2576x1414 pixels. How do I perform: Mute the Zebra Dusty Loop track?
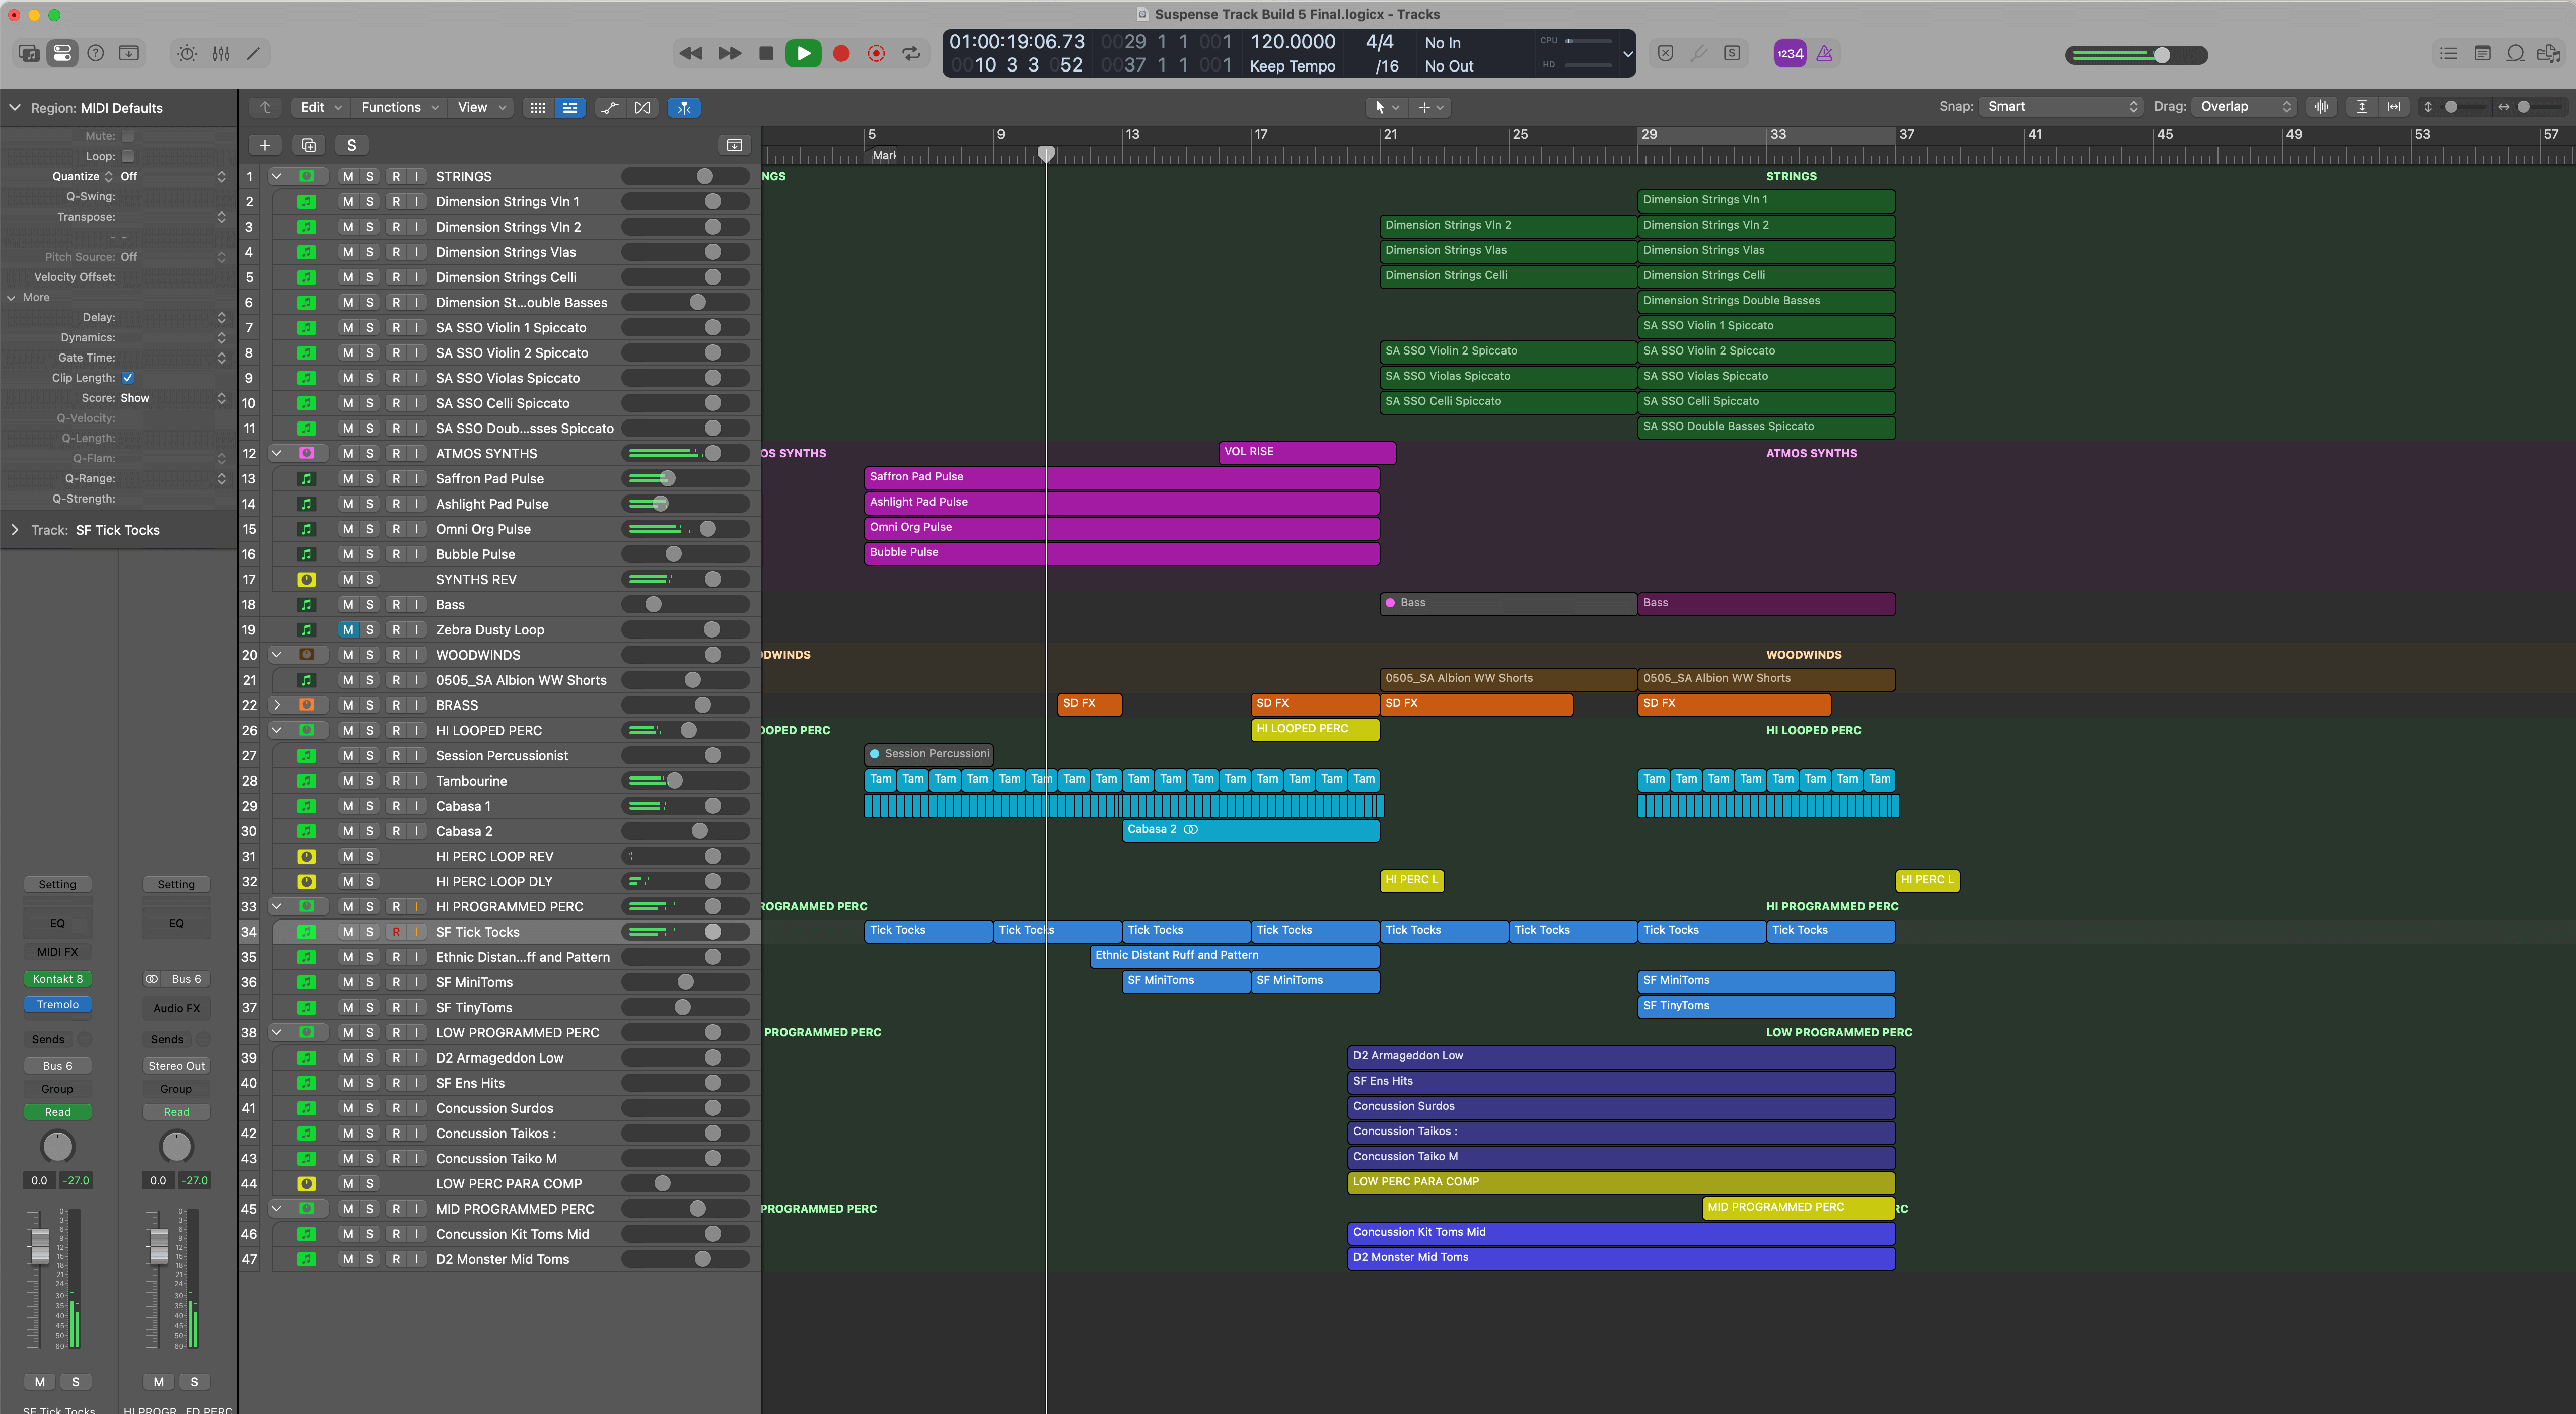coord(347,630)
